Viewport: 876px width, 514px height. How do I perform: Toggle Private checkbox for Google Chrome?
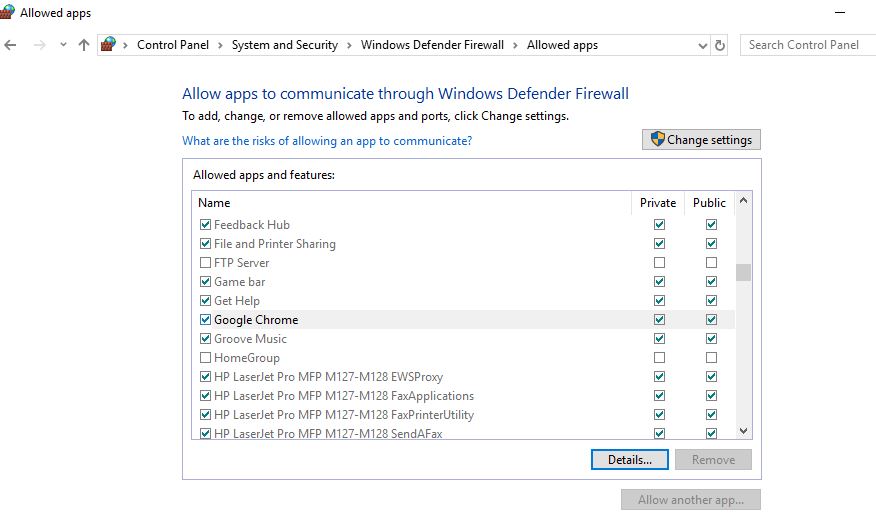[659, 320]
